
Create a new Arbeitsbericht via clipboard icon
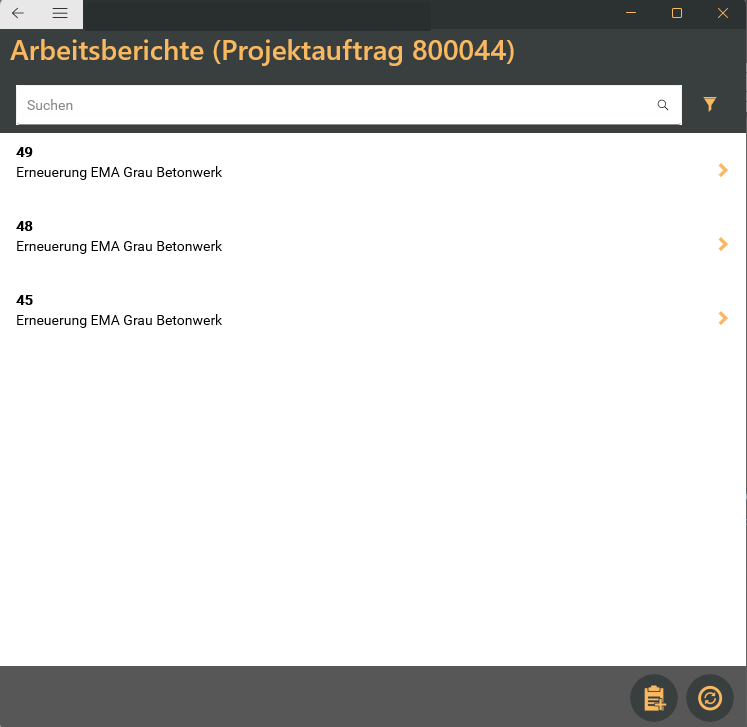click(654, 698)
